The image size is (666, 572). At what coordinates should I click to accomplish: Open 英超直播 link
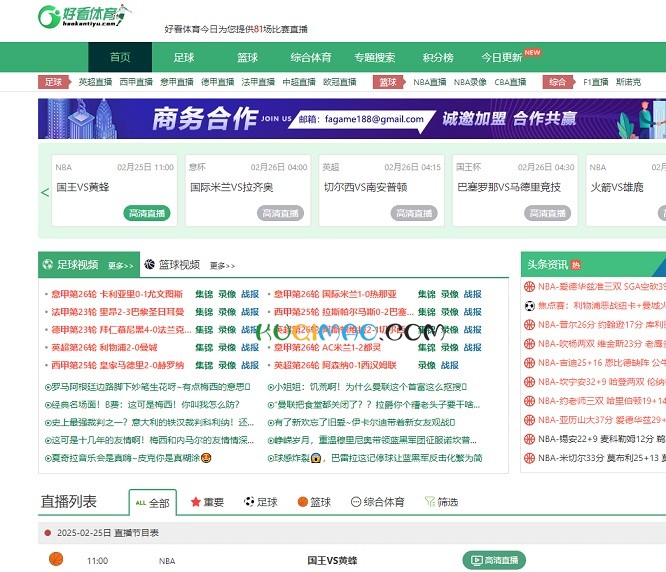pyautogui.click(x=95, y=82)
